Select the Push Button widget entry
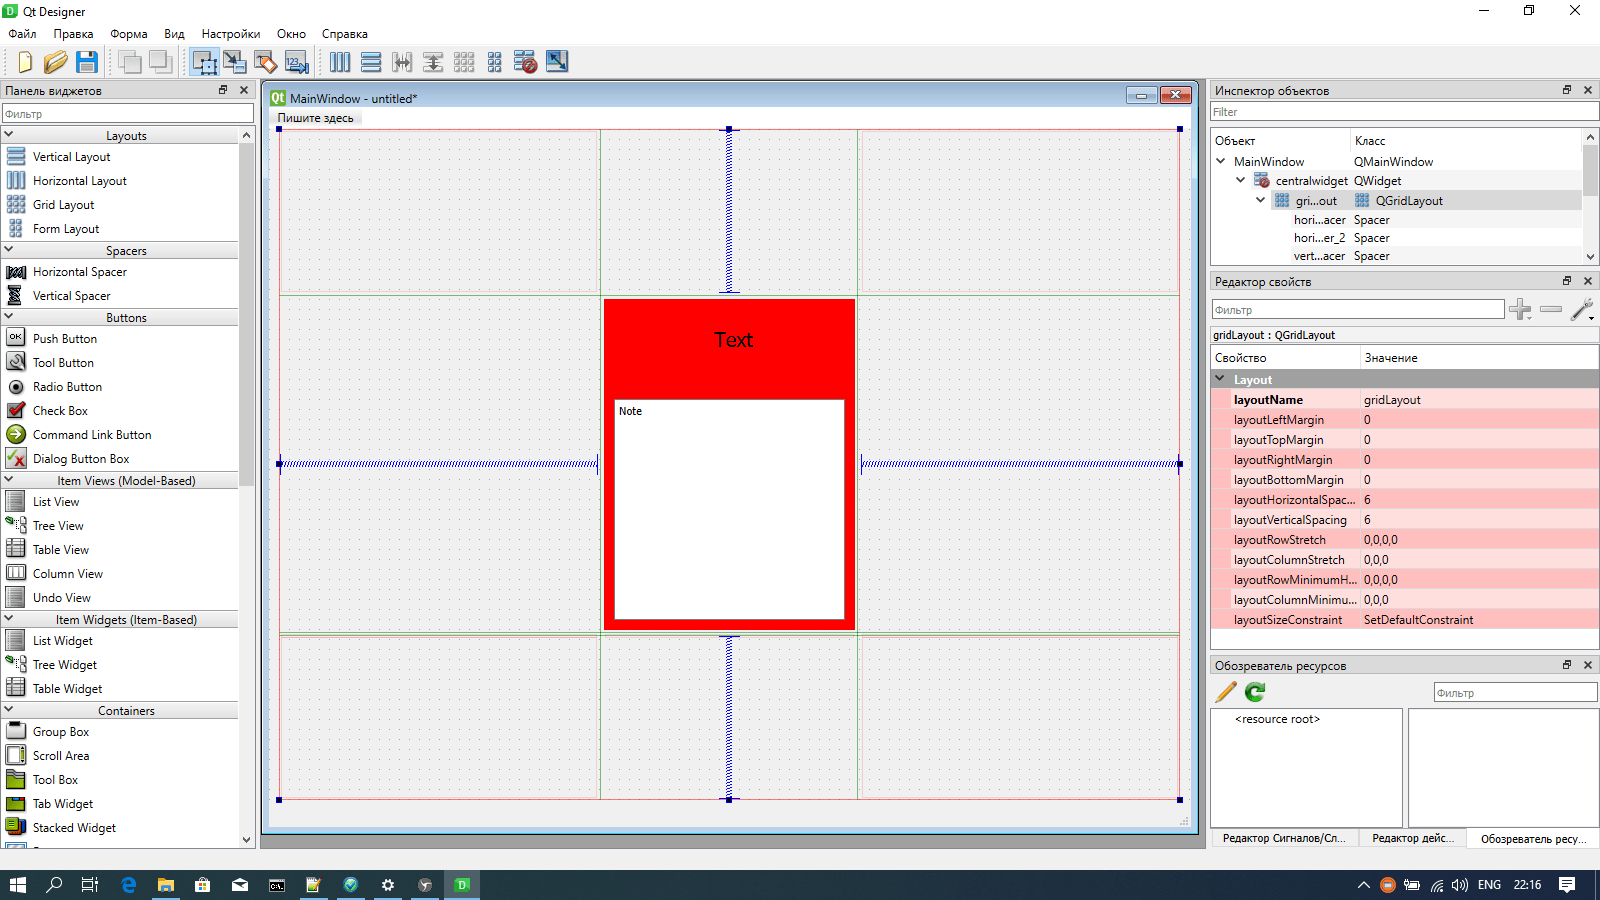The height and width of the screenshot is (900, 1600). [64, 338]
